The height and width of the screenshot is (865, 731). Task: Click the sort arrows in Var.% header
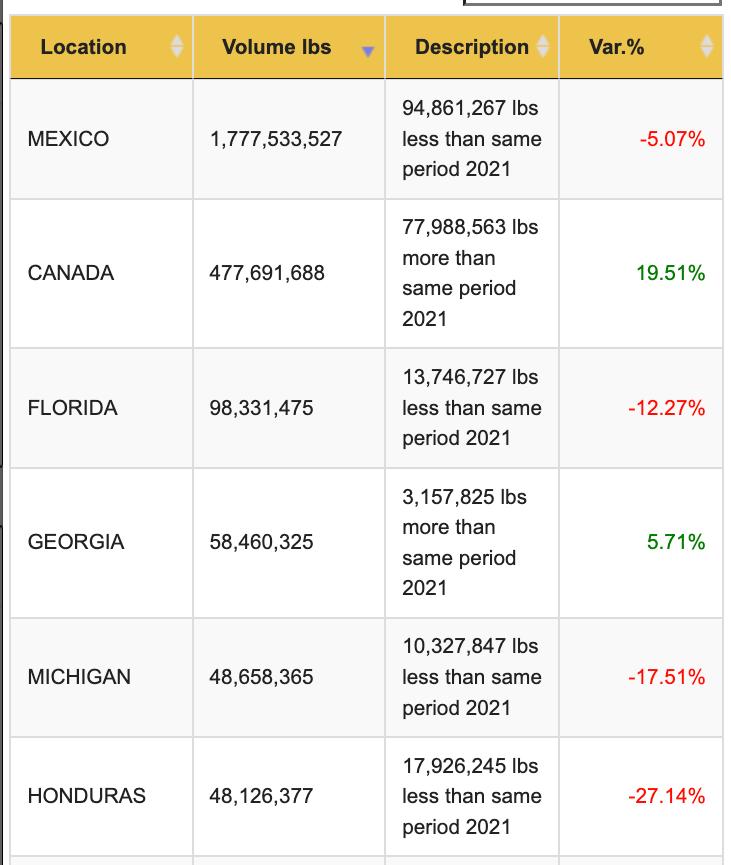click(x=707, y=47)
